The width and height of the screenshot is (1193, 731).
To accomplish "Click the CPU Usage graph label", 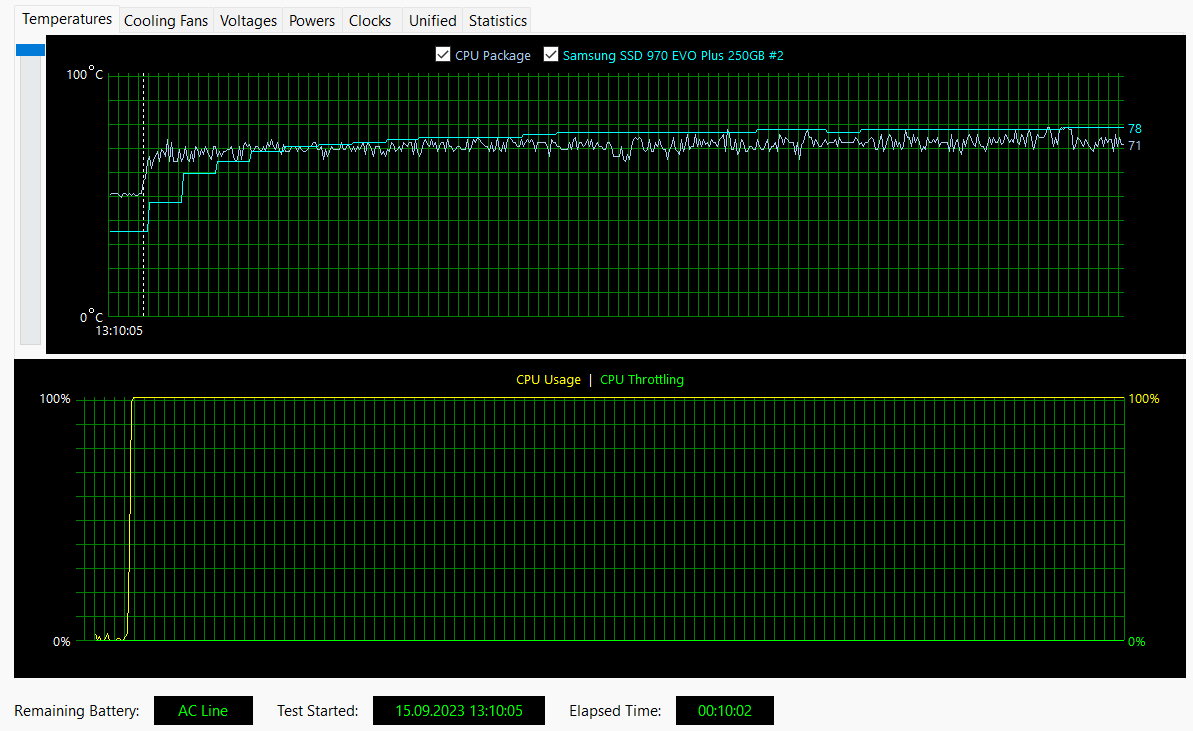I will (548, 380).
